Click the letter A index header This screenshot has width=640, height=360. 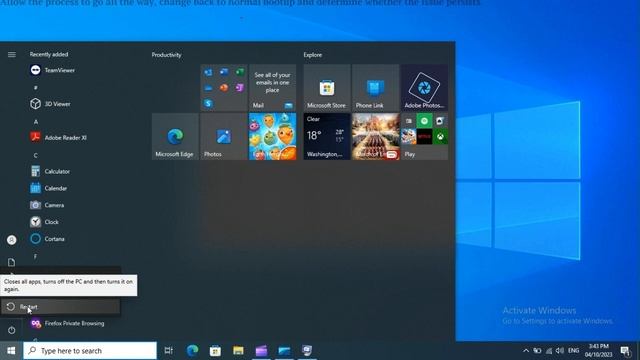click(x=36, y=122)
